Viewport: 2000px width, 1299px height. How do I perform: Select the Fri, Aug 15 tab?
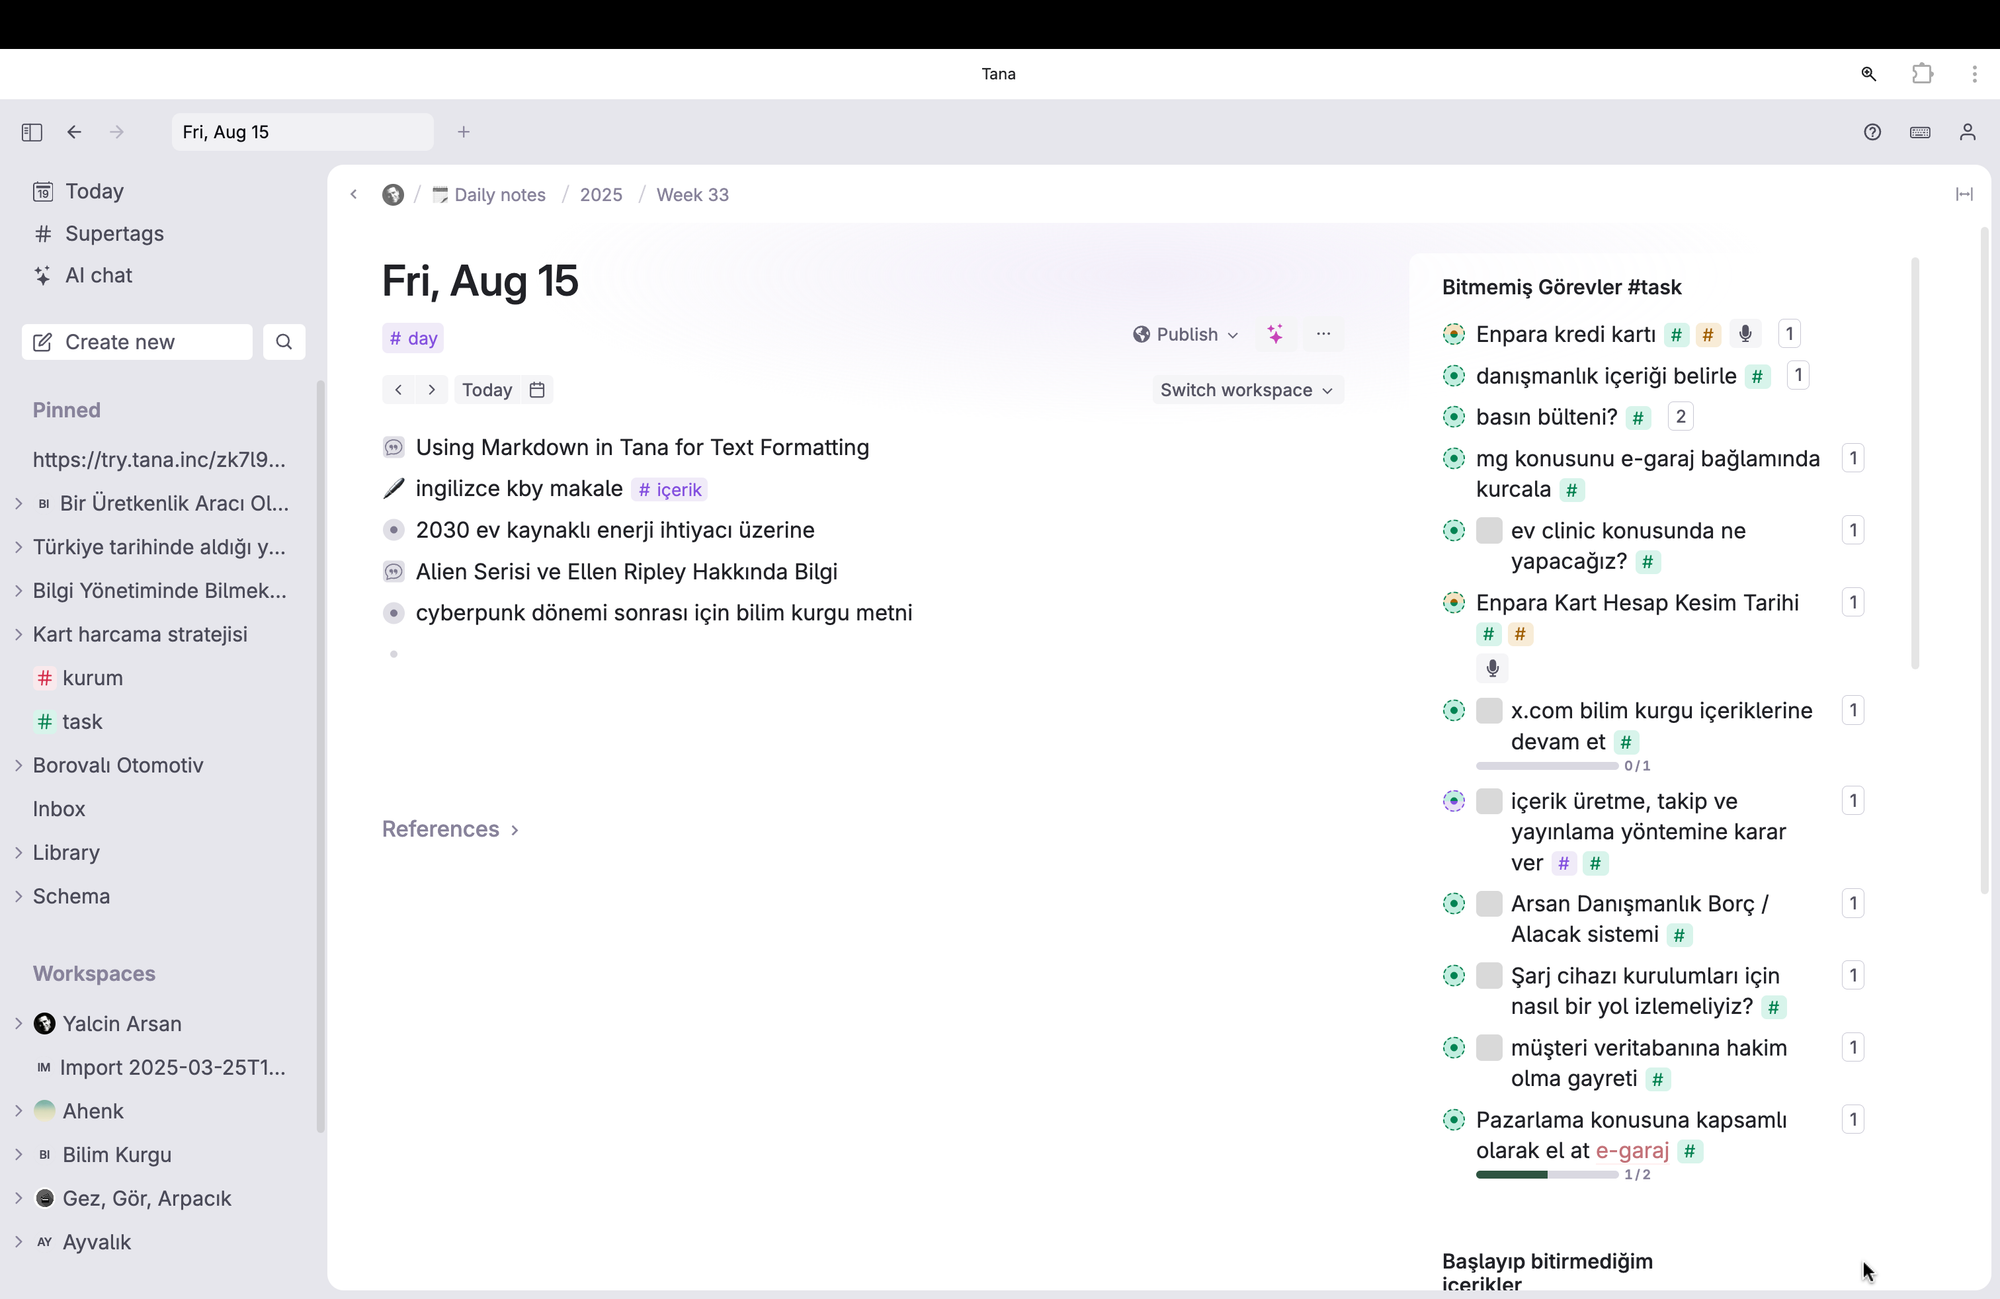pos(300,132)
